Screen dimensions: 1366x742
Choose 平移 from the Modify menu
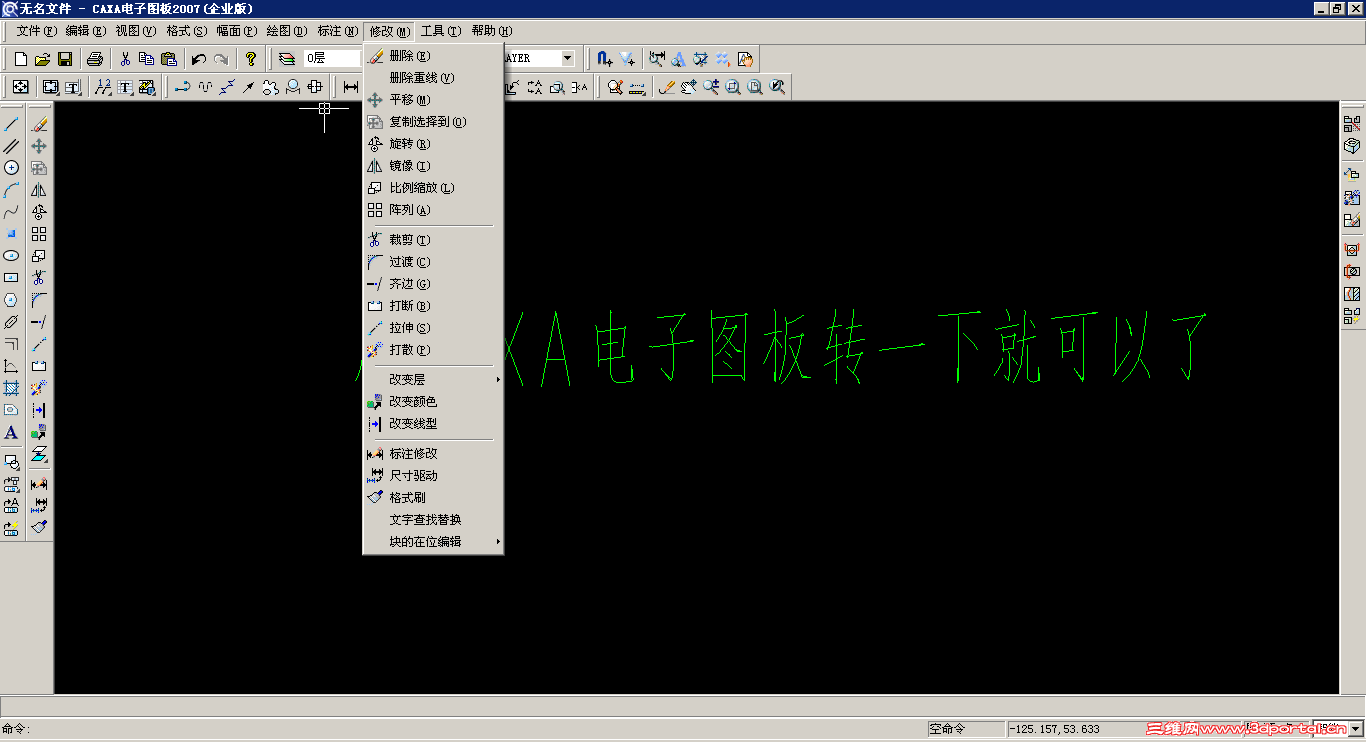[x=433, y=100]
